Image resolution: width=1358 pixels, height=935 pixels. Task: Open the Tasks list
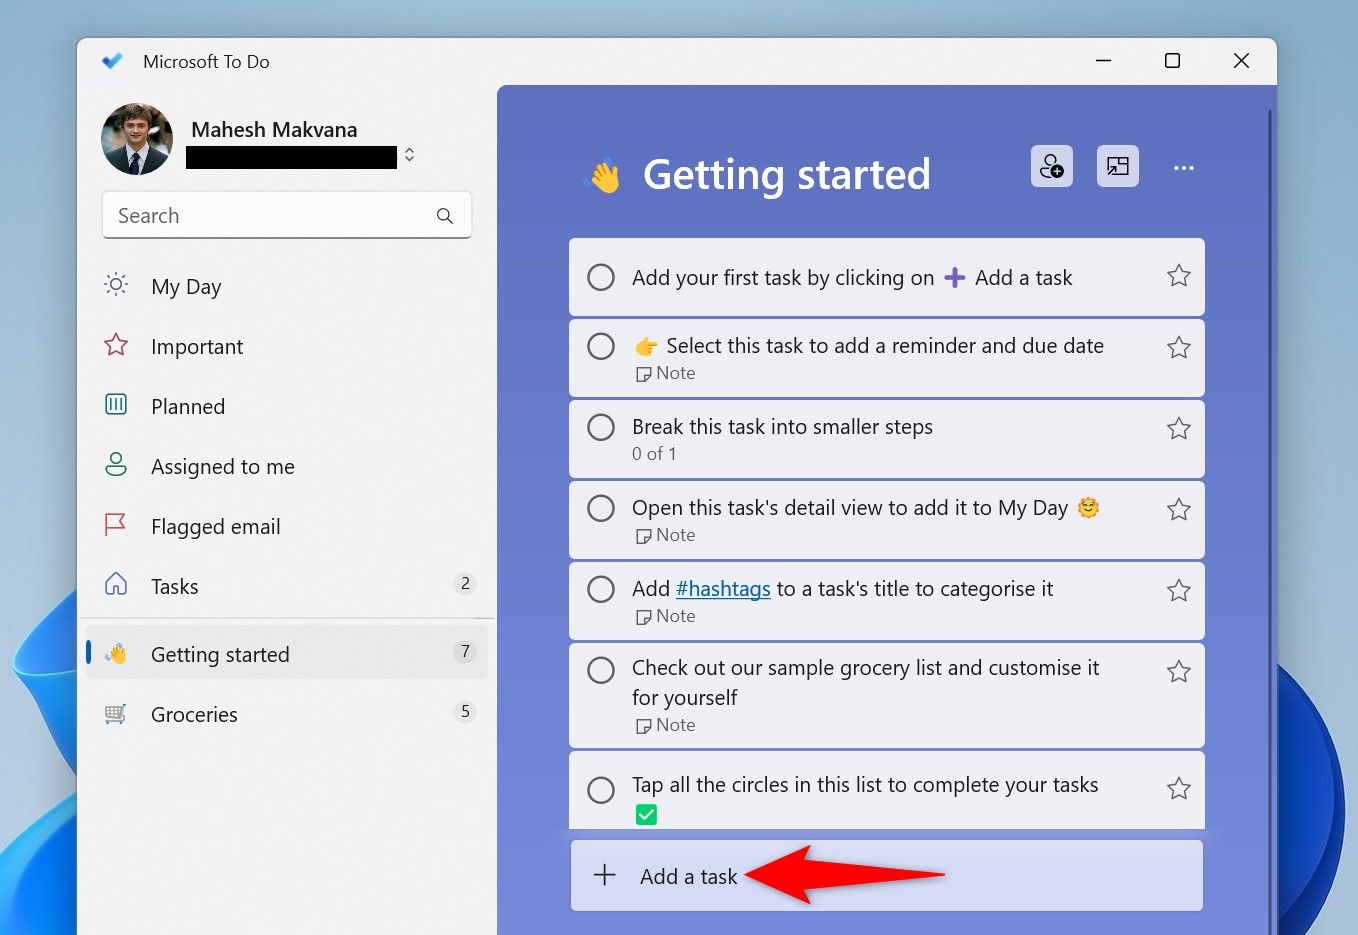[287, 587]
